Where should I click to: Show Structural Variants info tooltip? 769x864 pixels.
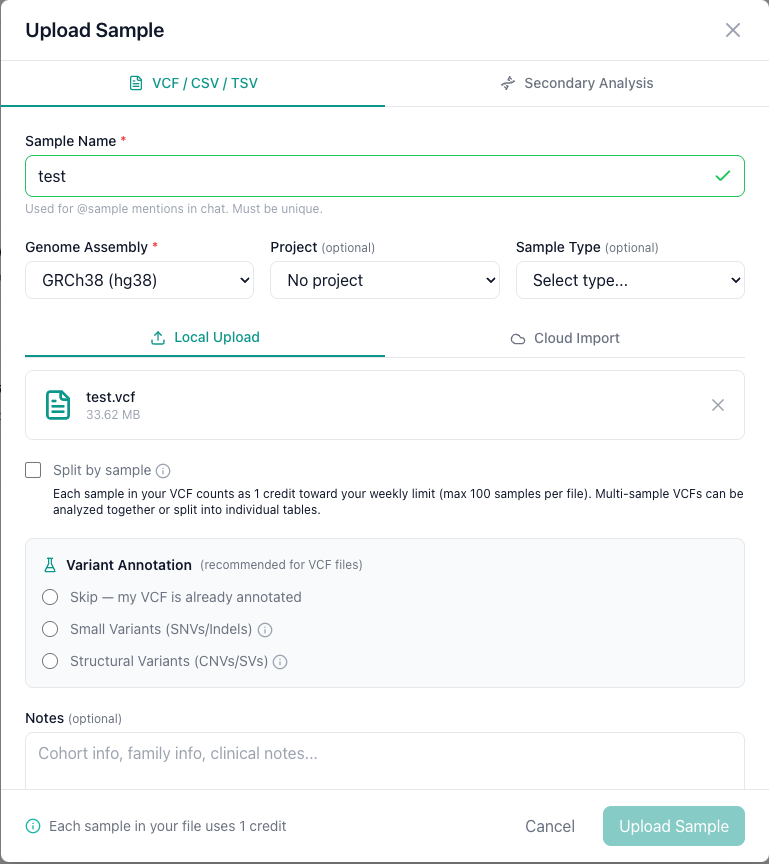[x=281, y=662]
